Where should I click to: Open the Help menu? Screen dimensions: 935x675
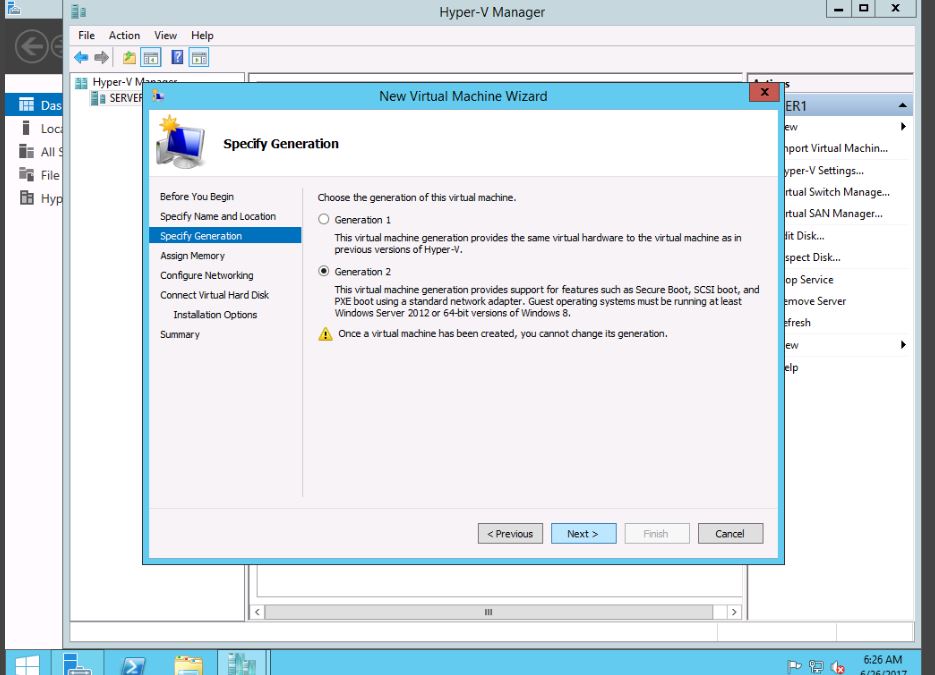[x=202, y=35]
